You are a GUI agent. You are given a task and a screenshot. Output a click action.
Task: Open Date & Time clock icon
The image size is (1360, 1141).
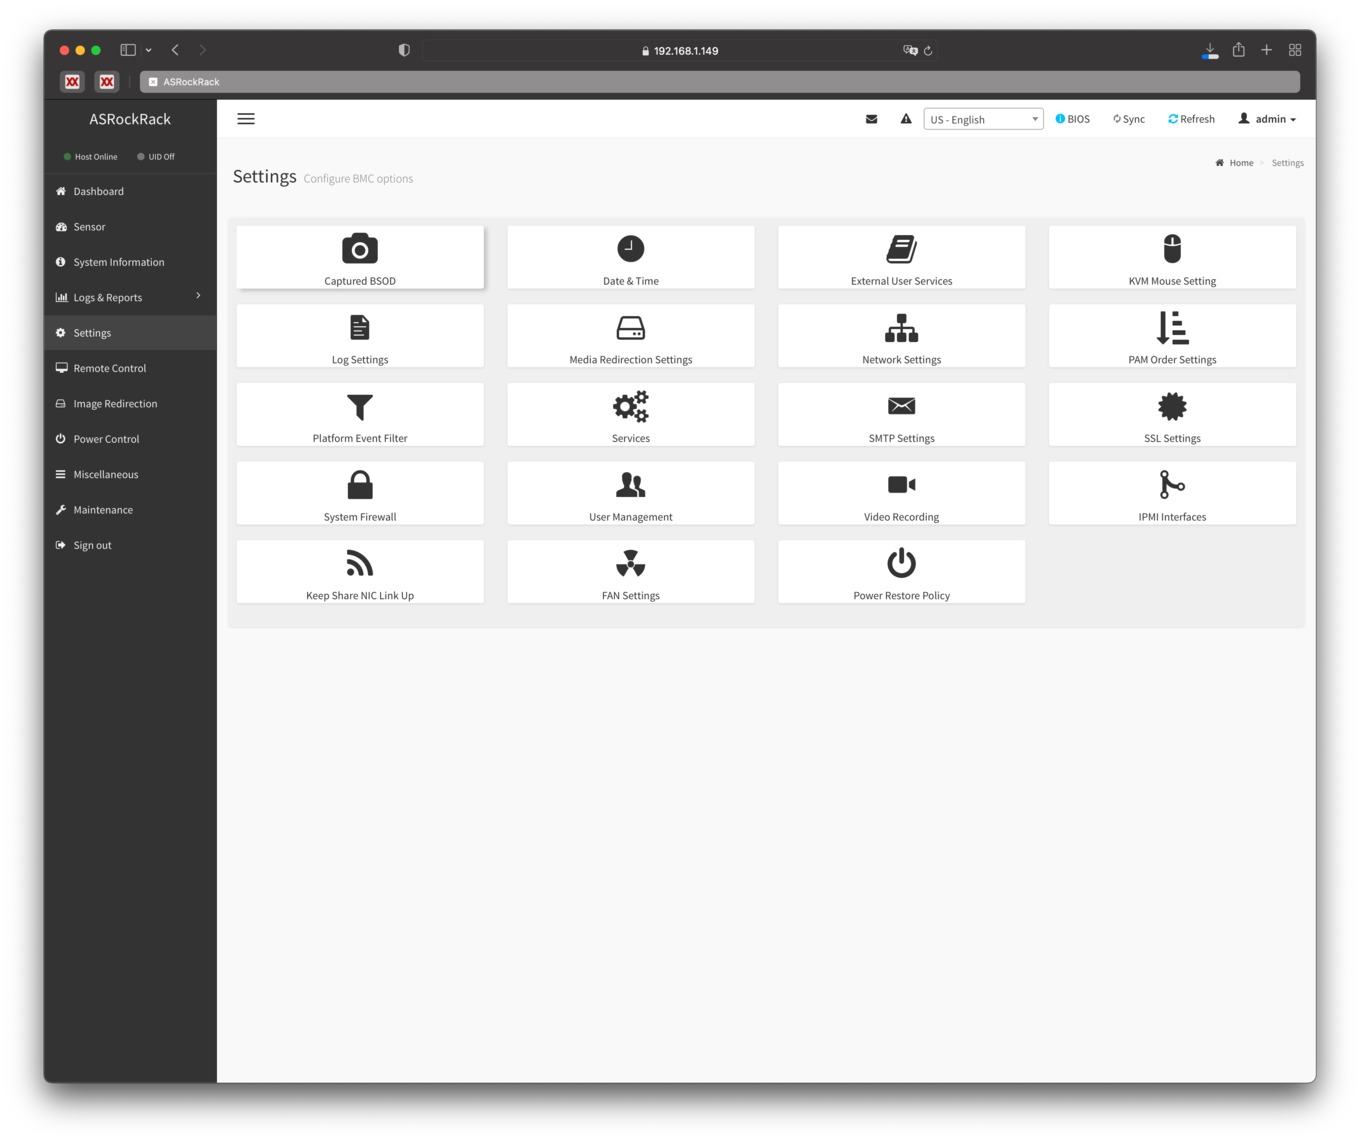click(x=631, y=248)
